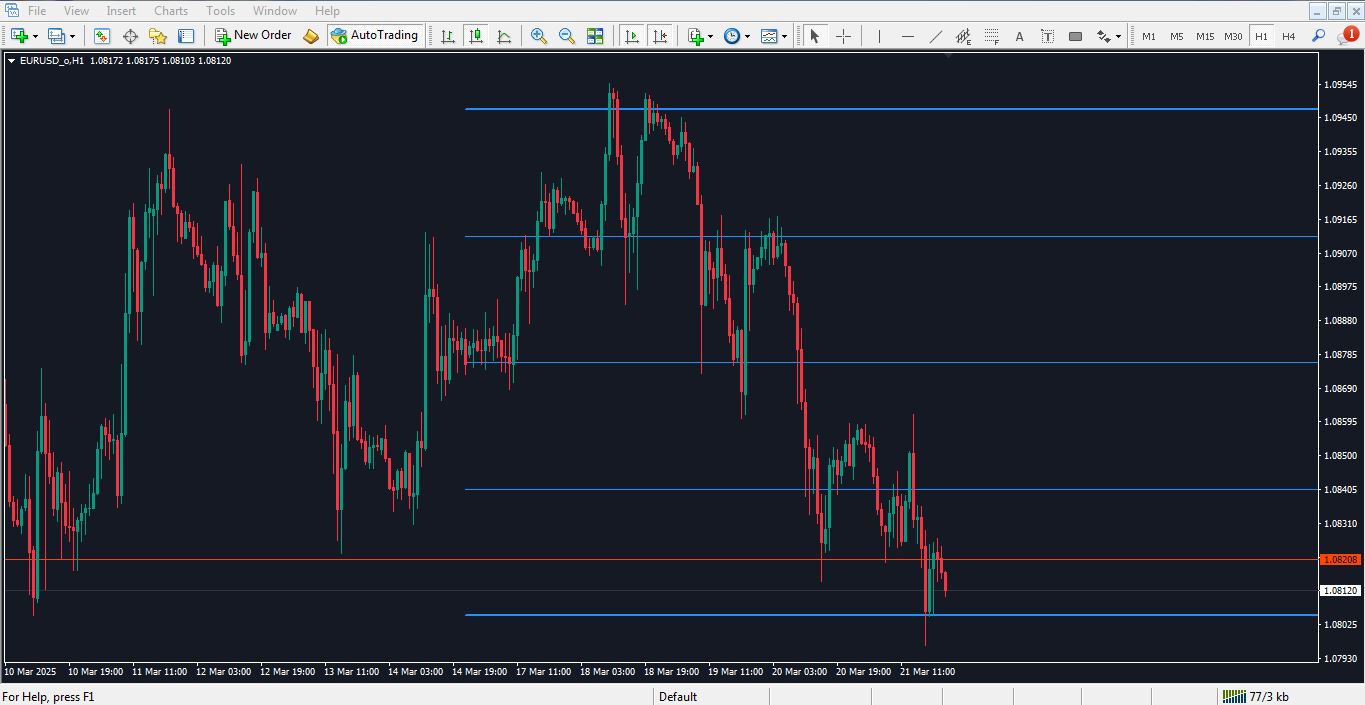The width and height of the screenshot is (1365, 705).
Task: Expand the new chart dropdown arrow
Action: (x=36, y=36)
